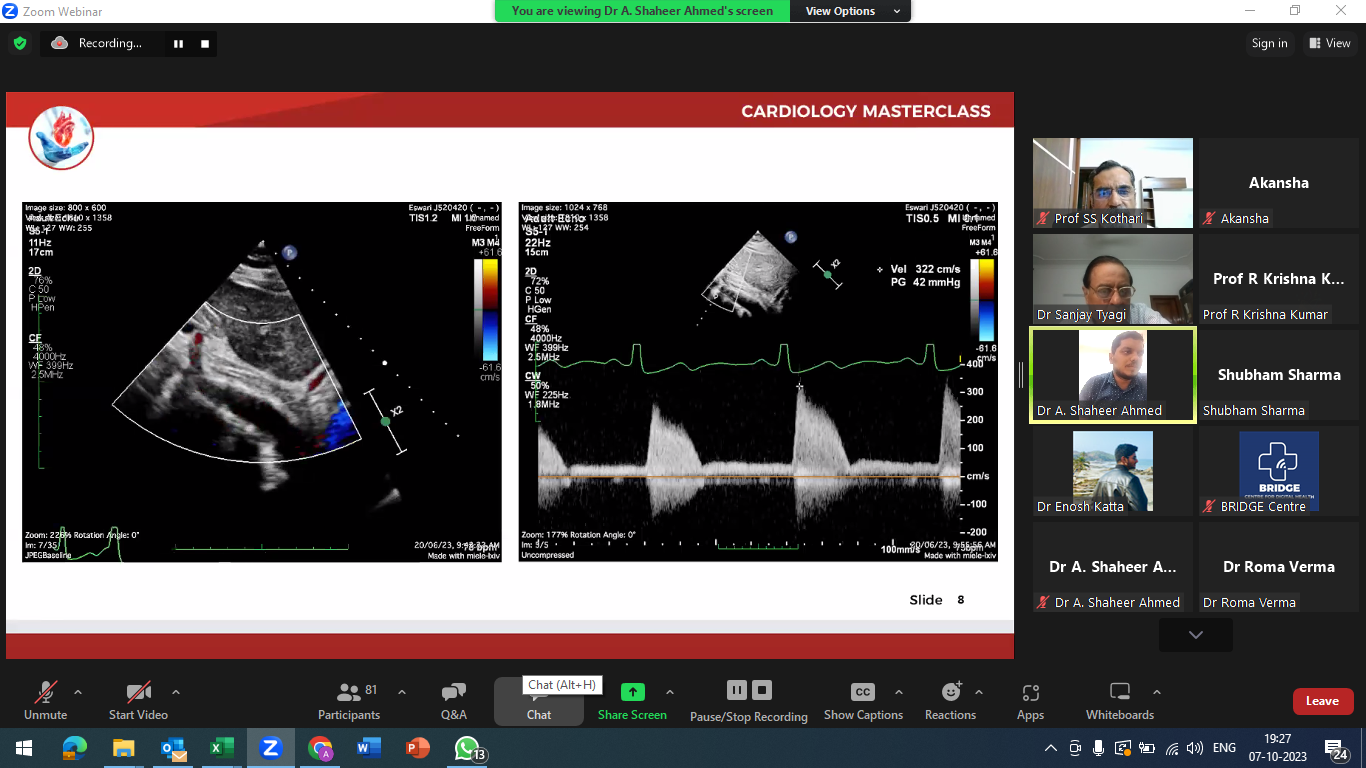Click the green encryption shield icon
1366x768 pixels.
tap(19, 43)
